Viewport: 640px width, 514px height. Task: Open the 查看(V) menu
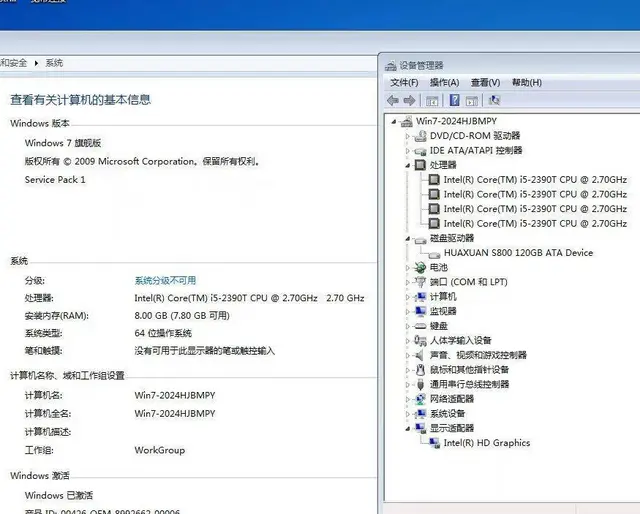[x=485, y=82]
